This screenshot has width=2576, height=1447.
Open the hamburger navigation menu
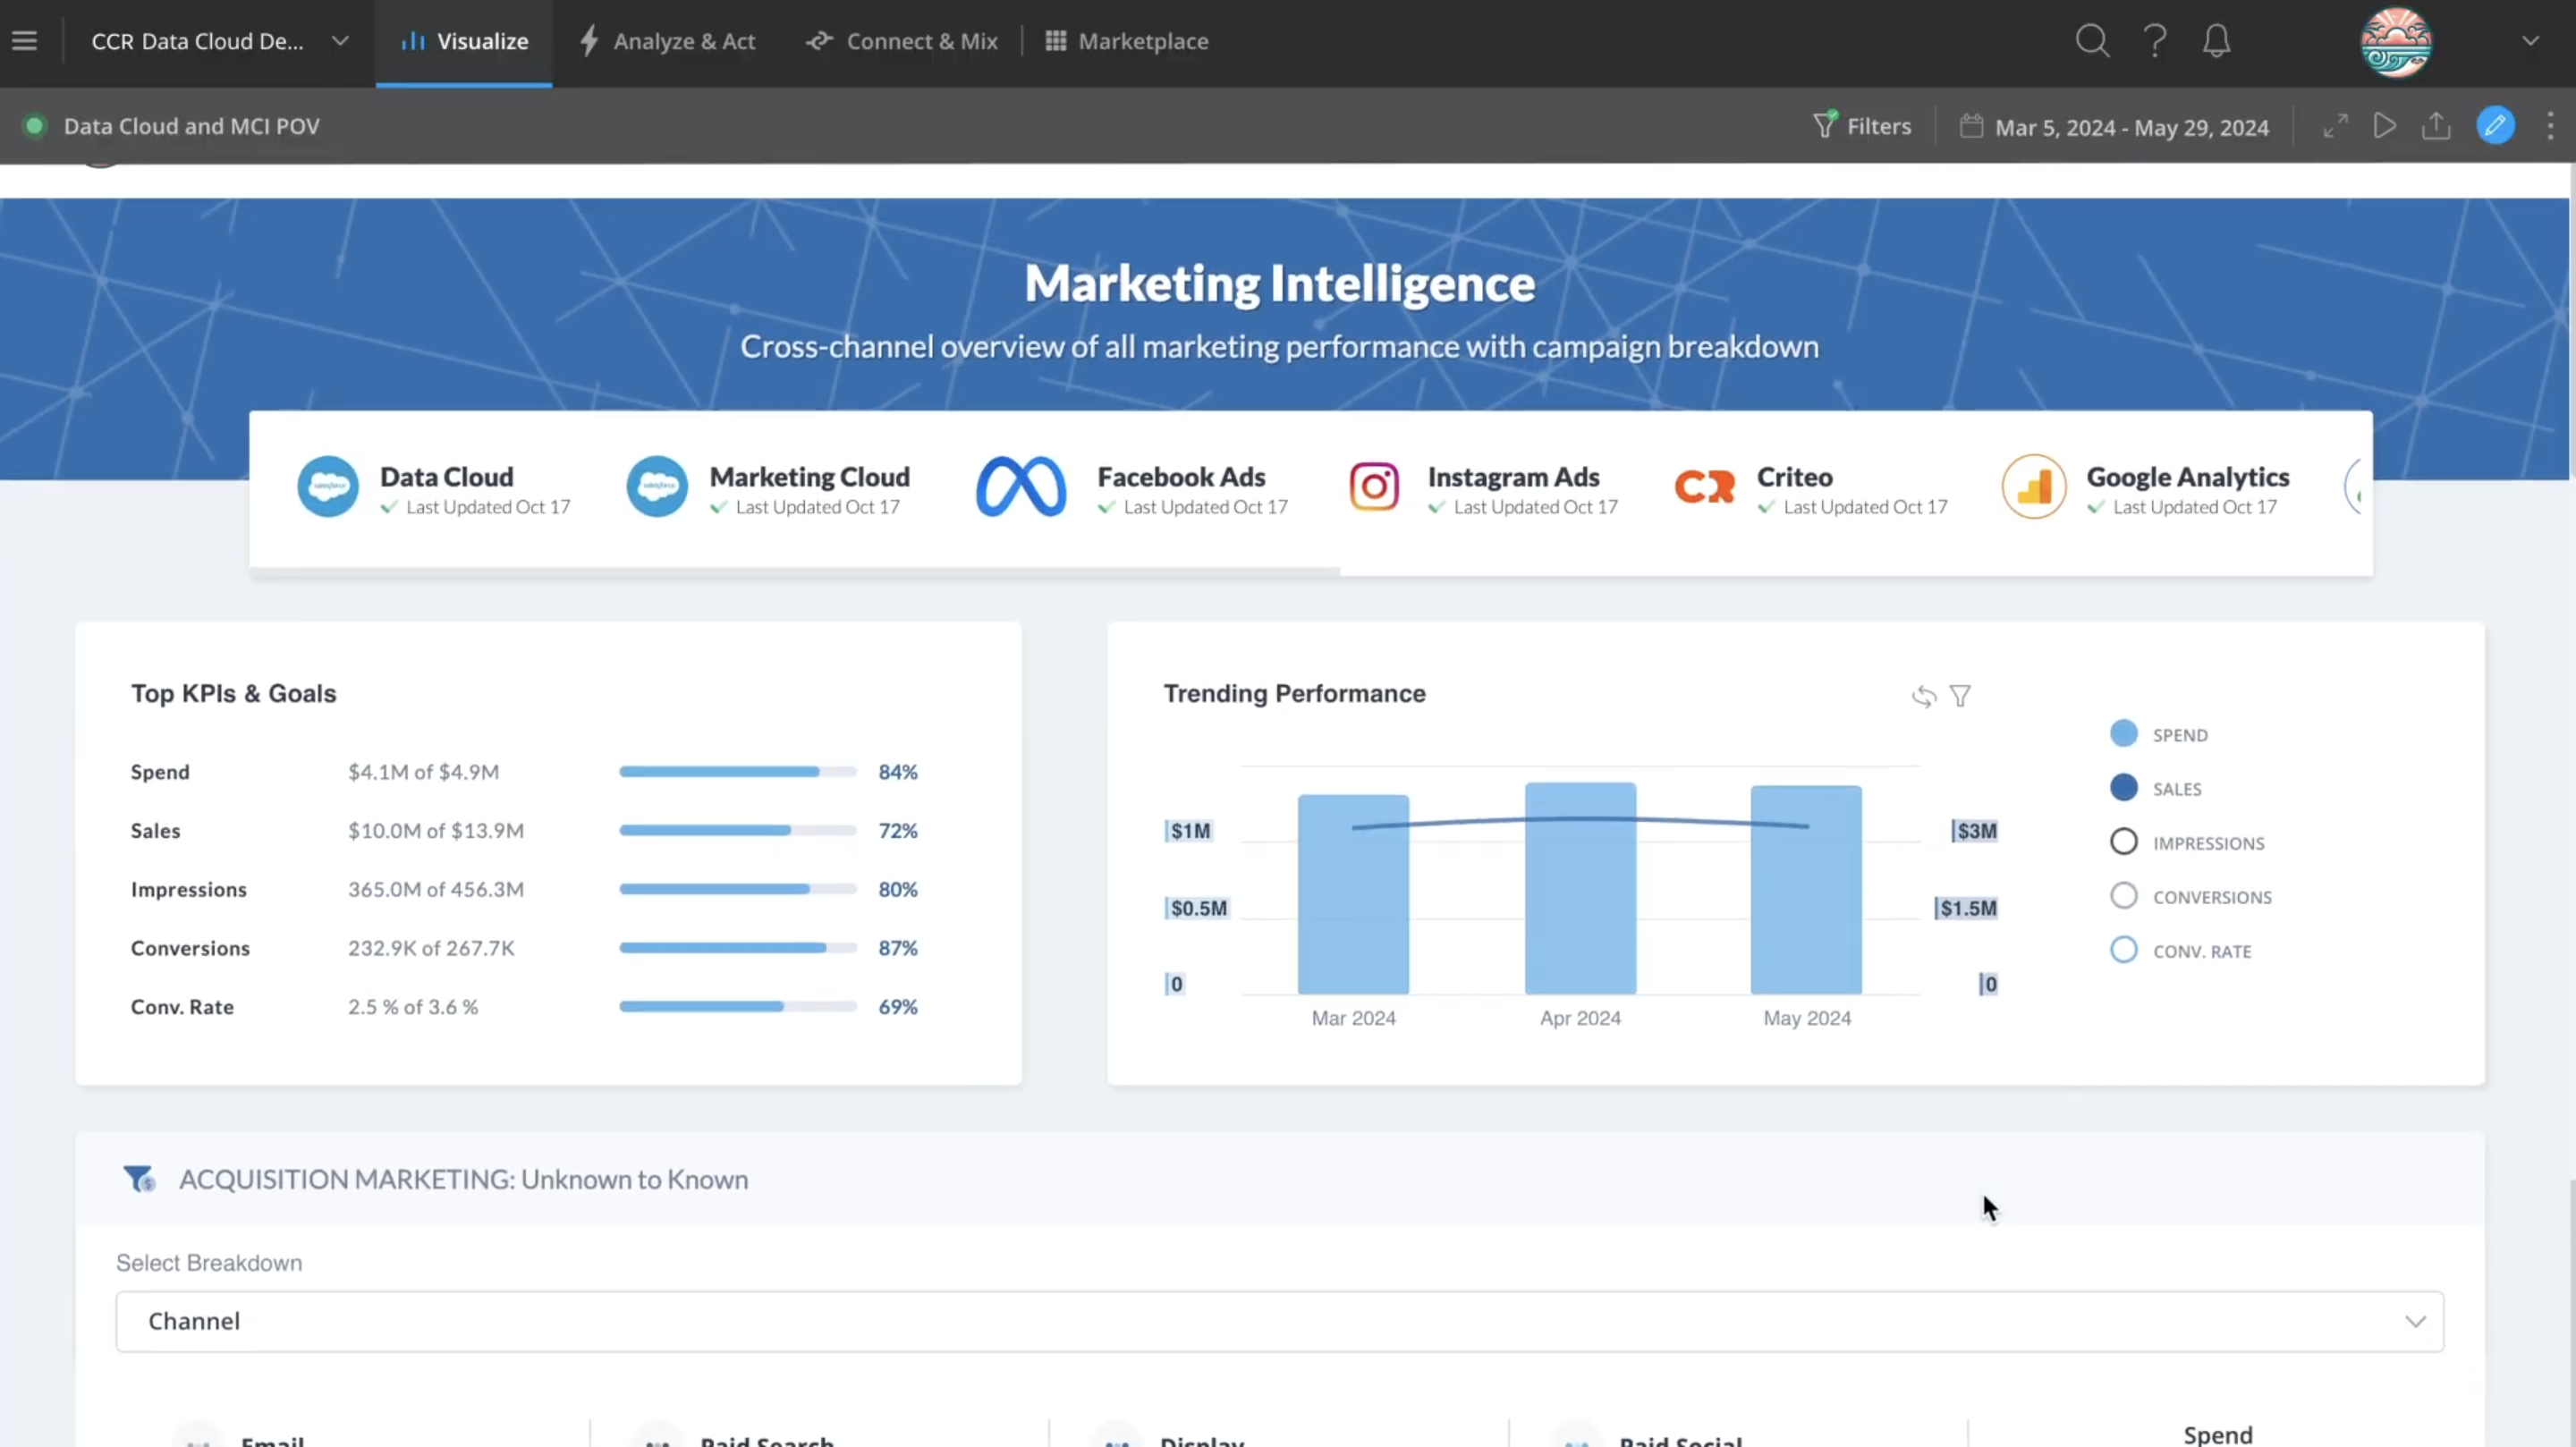(x=25, y=41)
